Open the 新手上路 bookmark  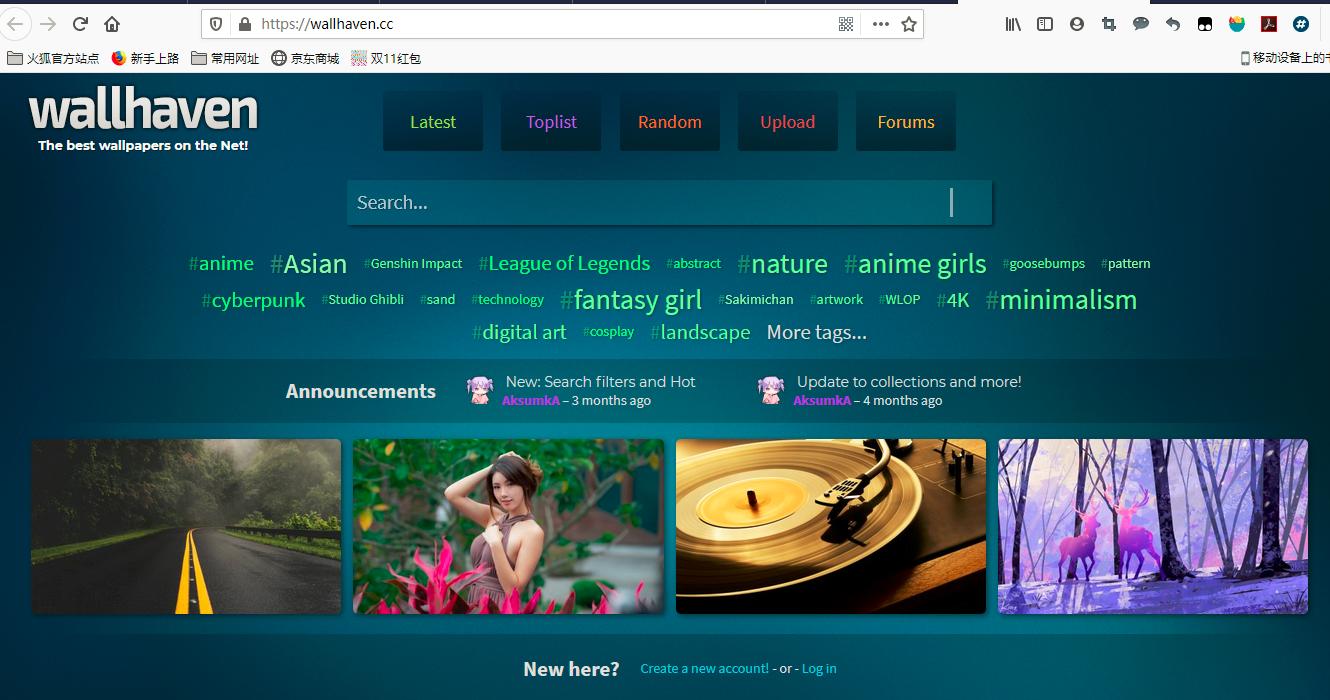pyautogui.click(x=145, y=58)
